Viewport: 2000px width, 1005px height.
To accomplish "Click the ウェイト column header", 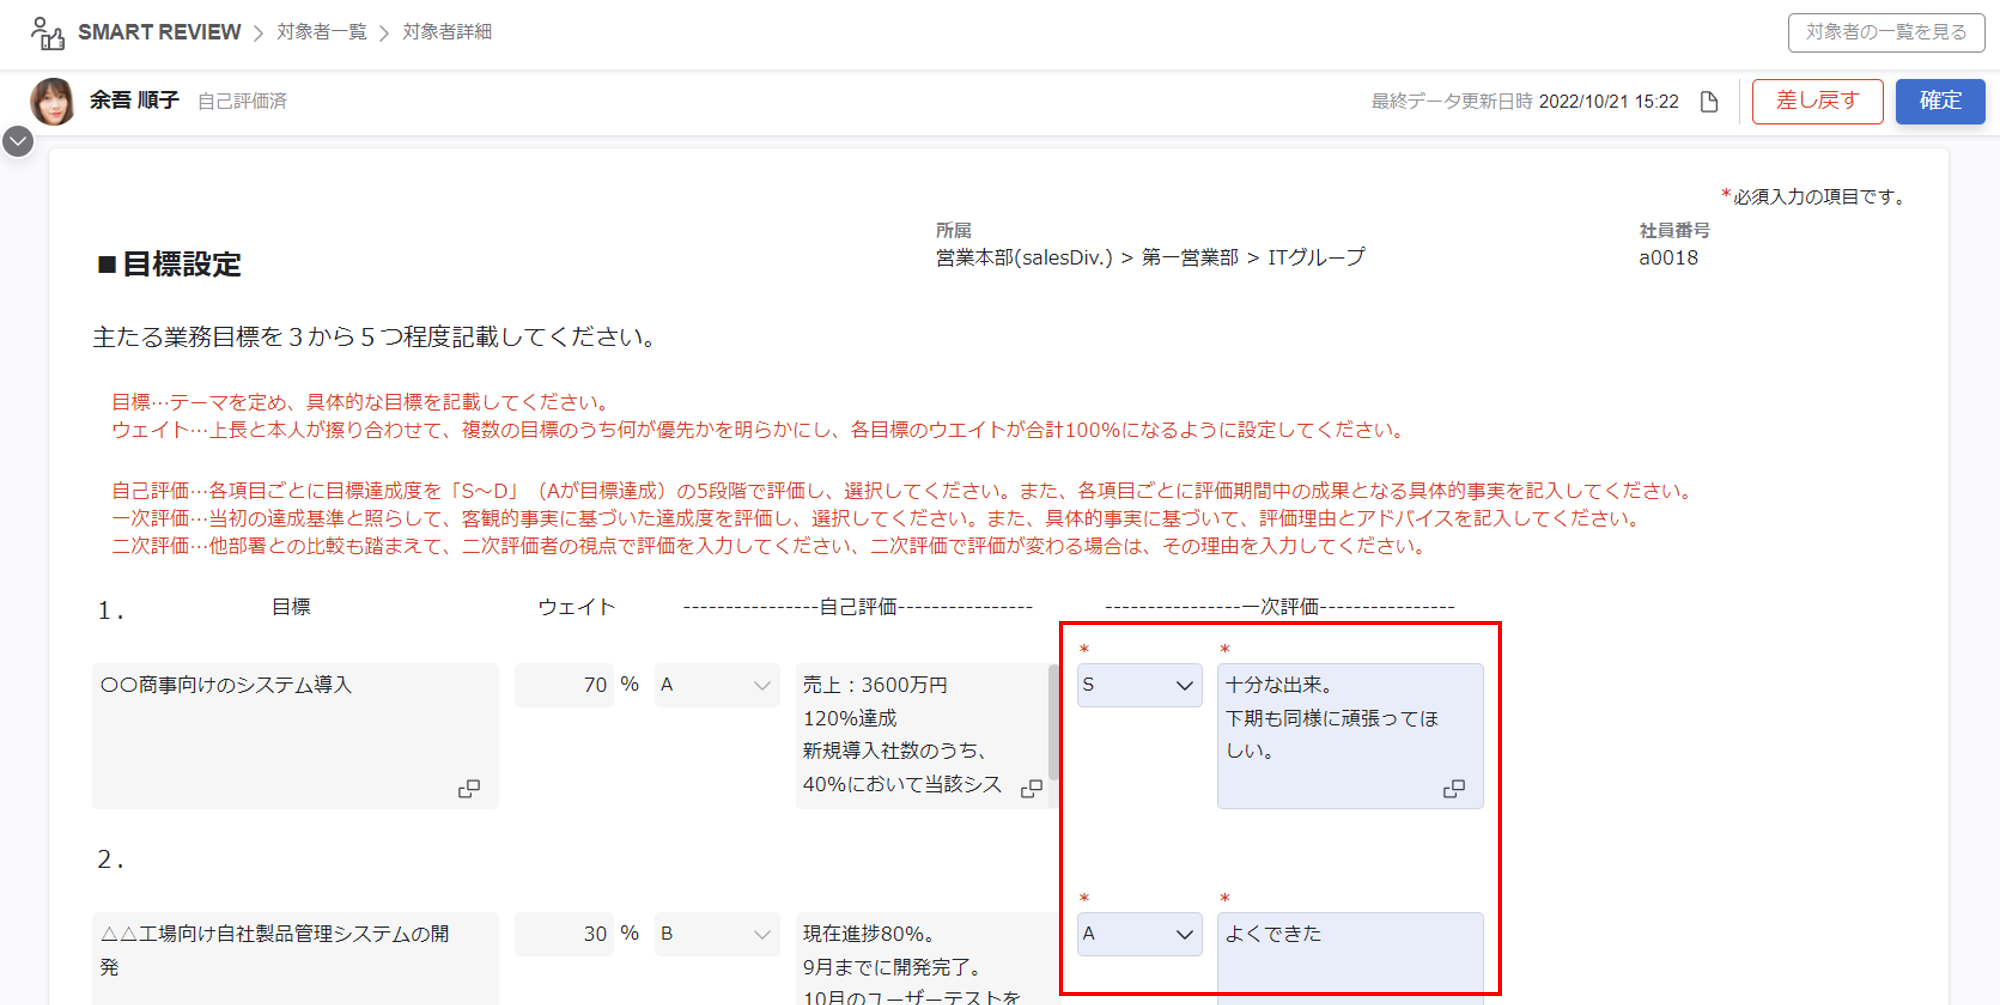I will click(577, 607).
